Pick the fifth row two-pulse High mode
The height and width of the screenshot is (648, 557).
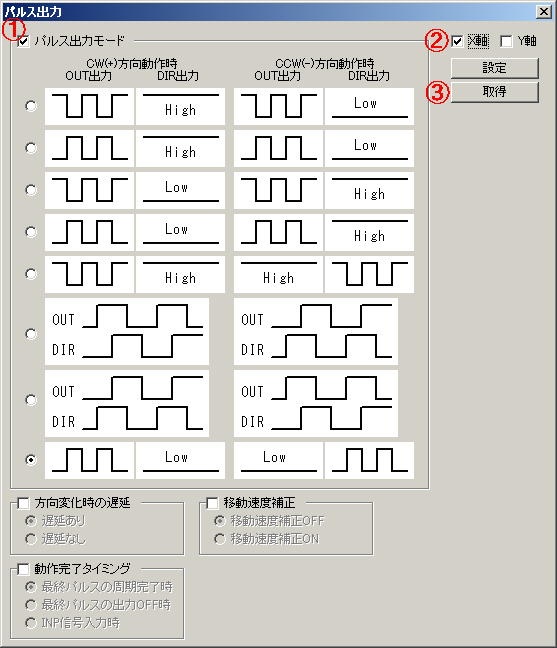tap(31, 274)
